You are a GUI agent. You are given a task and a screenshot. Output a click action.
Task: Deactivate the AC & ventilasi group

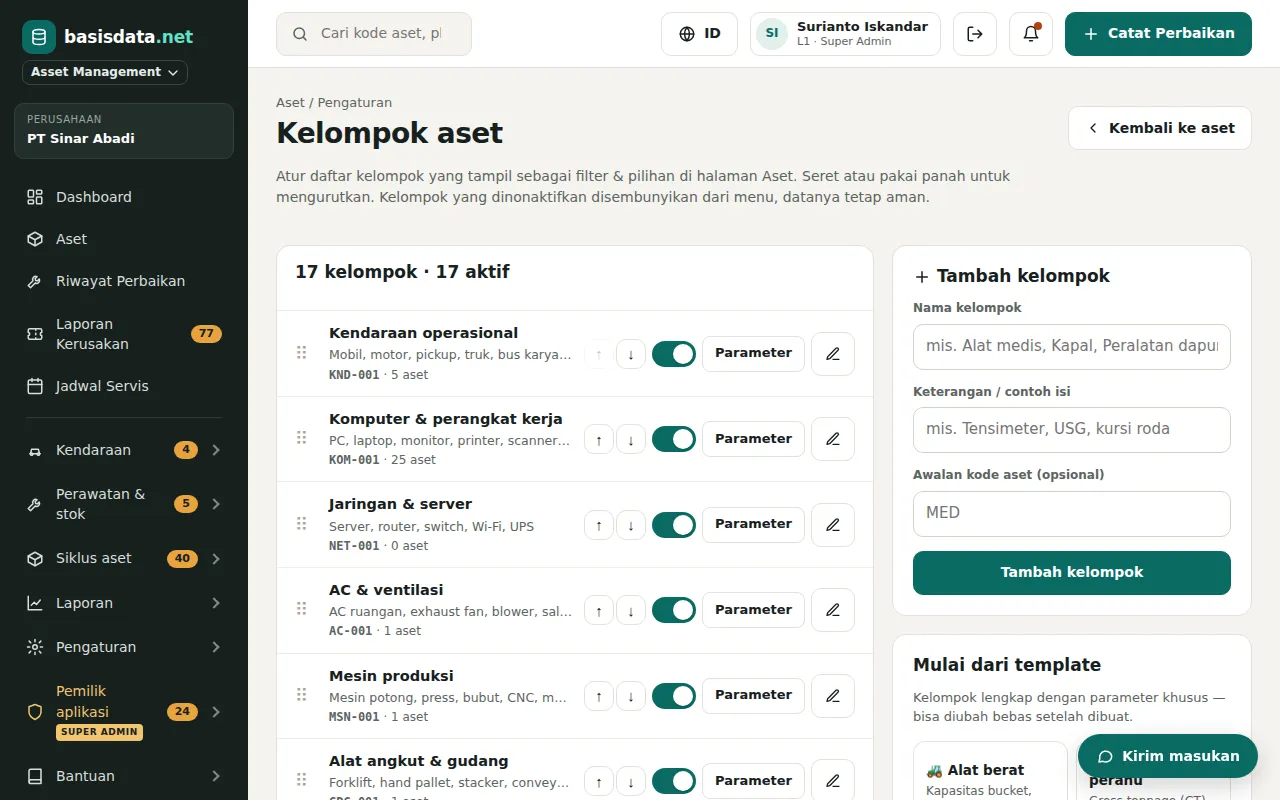click(674, 610)
